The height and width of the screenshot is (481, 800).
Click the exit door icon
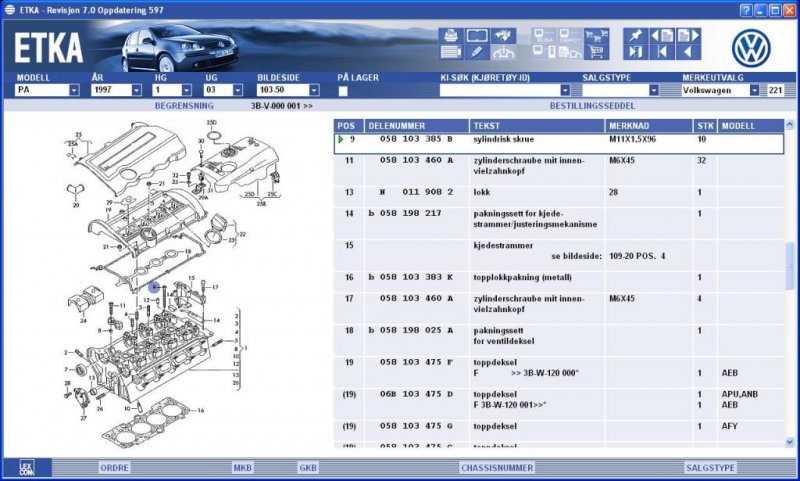tap(635, 52)
